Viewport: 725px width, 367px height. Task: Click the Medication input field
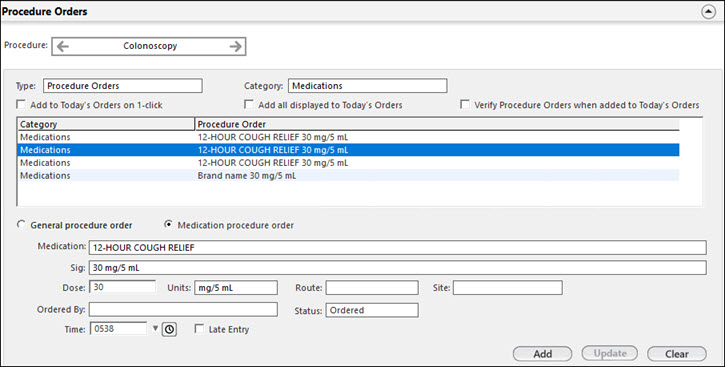(398, 247)
